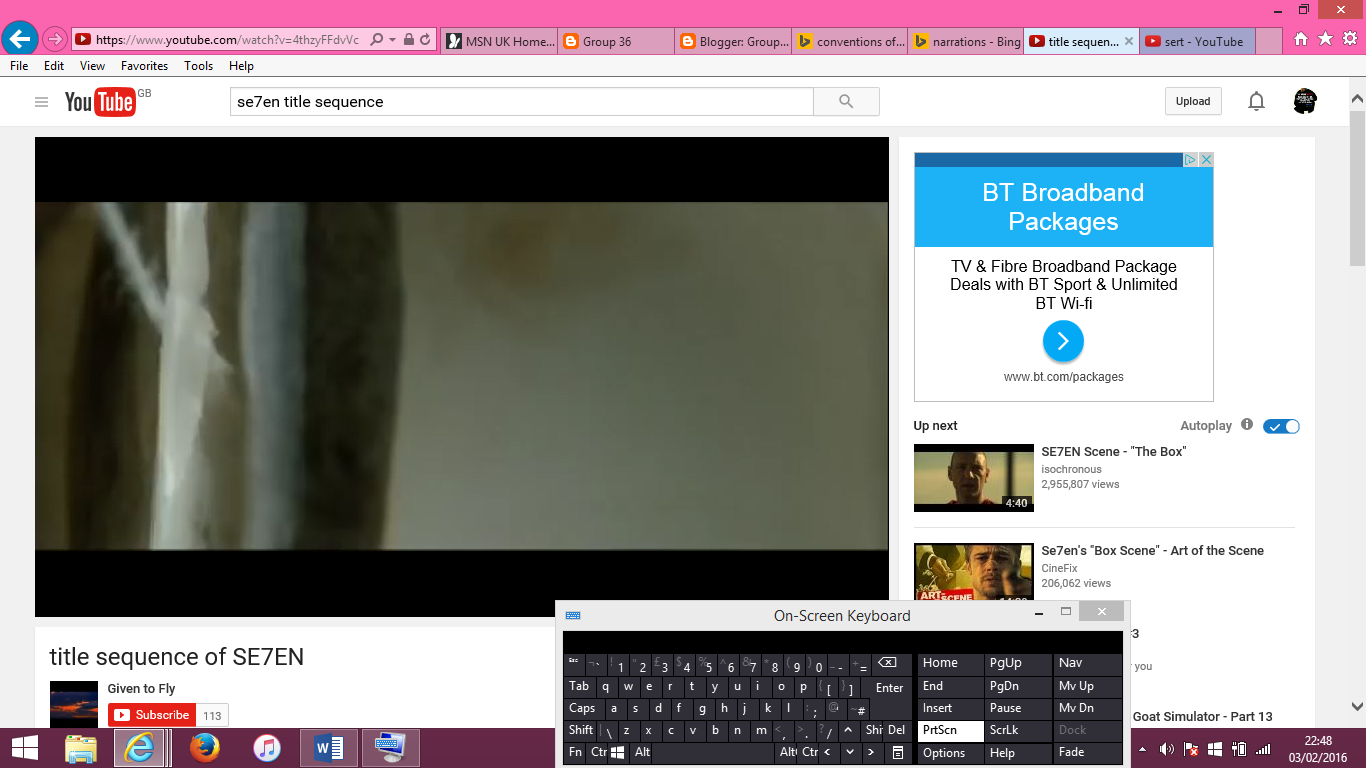Click the page vertical scrollbar down arrow
The height and width of the screenshot is (768, 1366).
[x=1357, y=705]
